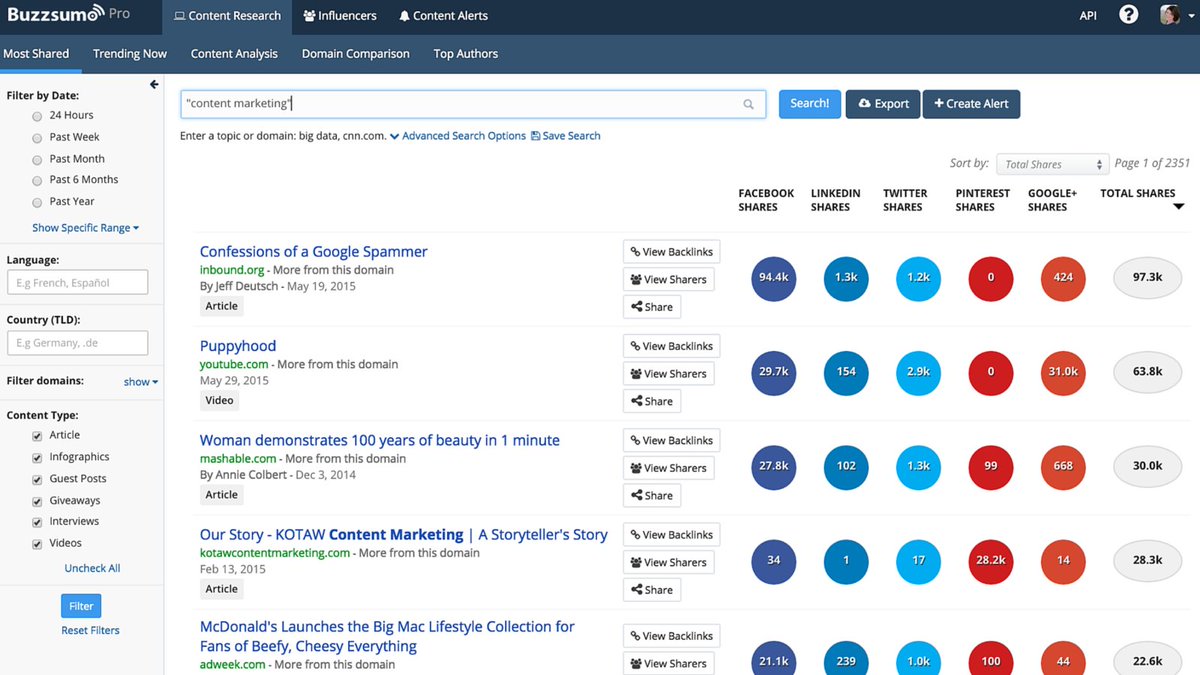
Task: Uncheck the Infographics content type
Action: tap(37, 456)
